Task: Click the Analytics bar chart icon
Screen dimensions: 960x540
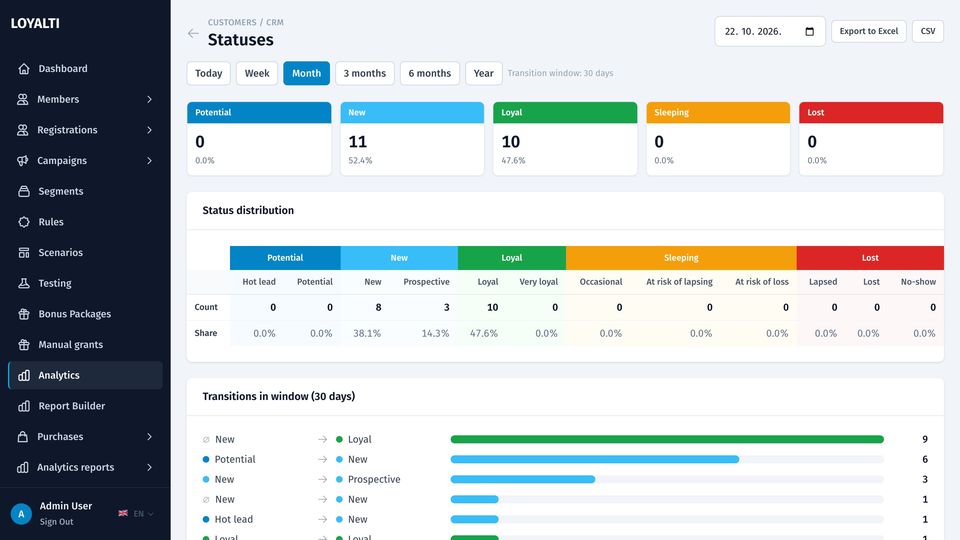Action: coord(24,375)
